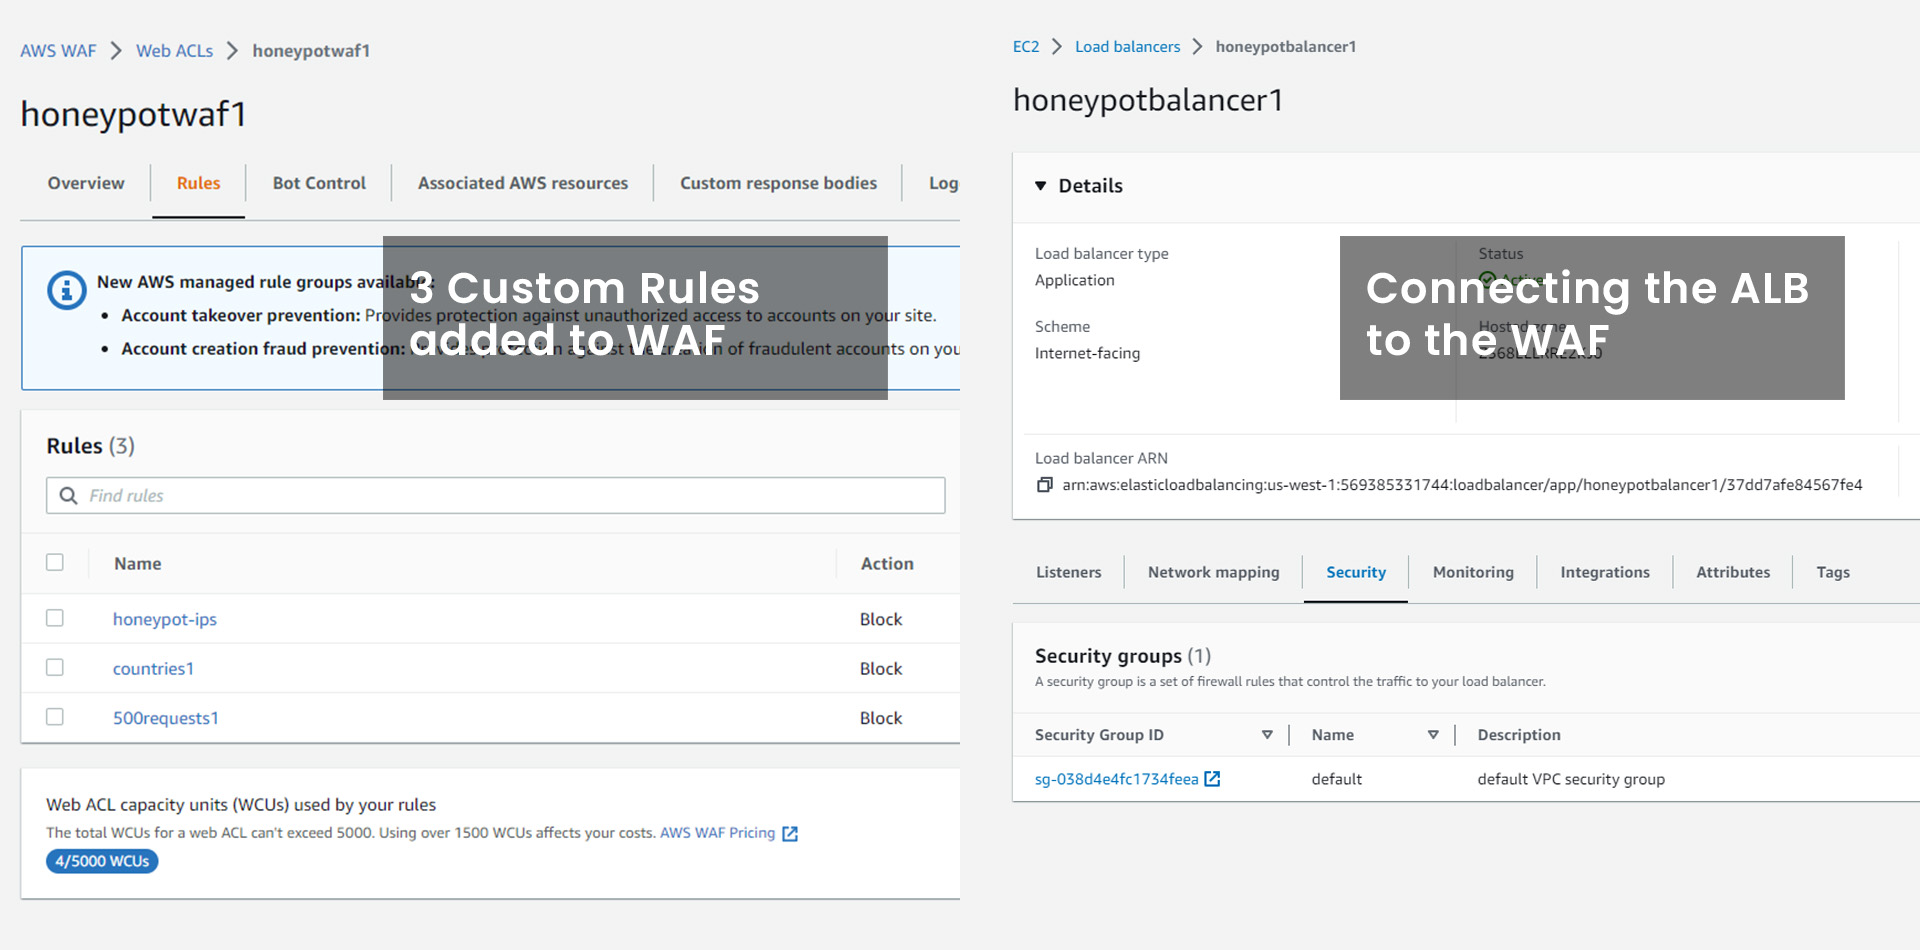Open the Network mapping tab
1920x950 pixels.
(1213, 572)
